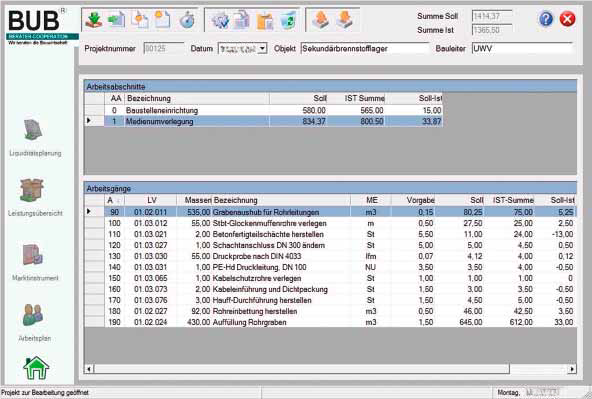Viewport: 592px width, 399px height.
Task: Click the horizontal scrollbar thumb
Action: [x=302, y=368]
